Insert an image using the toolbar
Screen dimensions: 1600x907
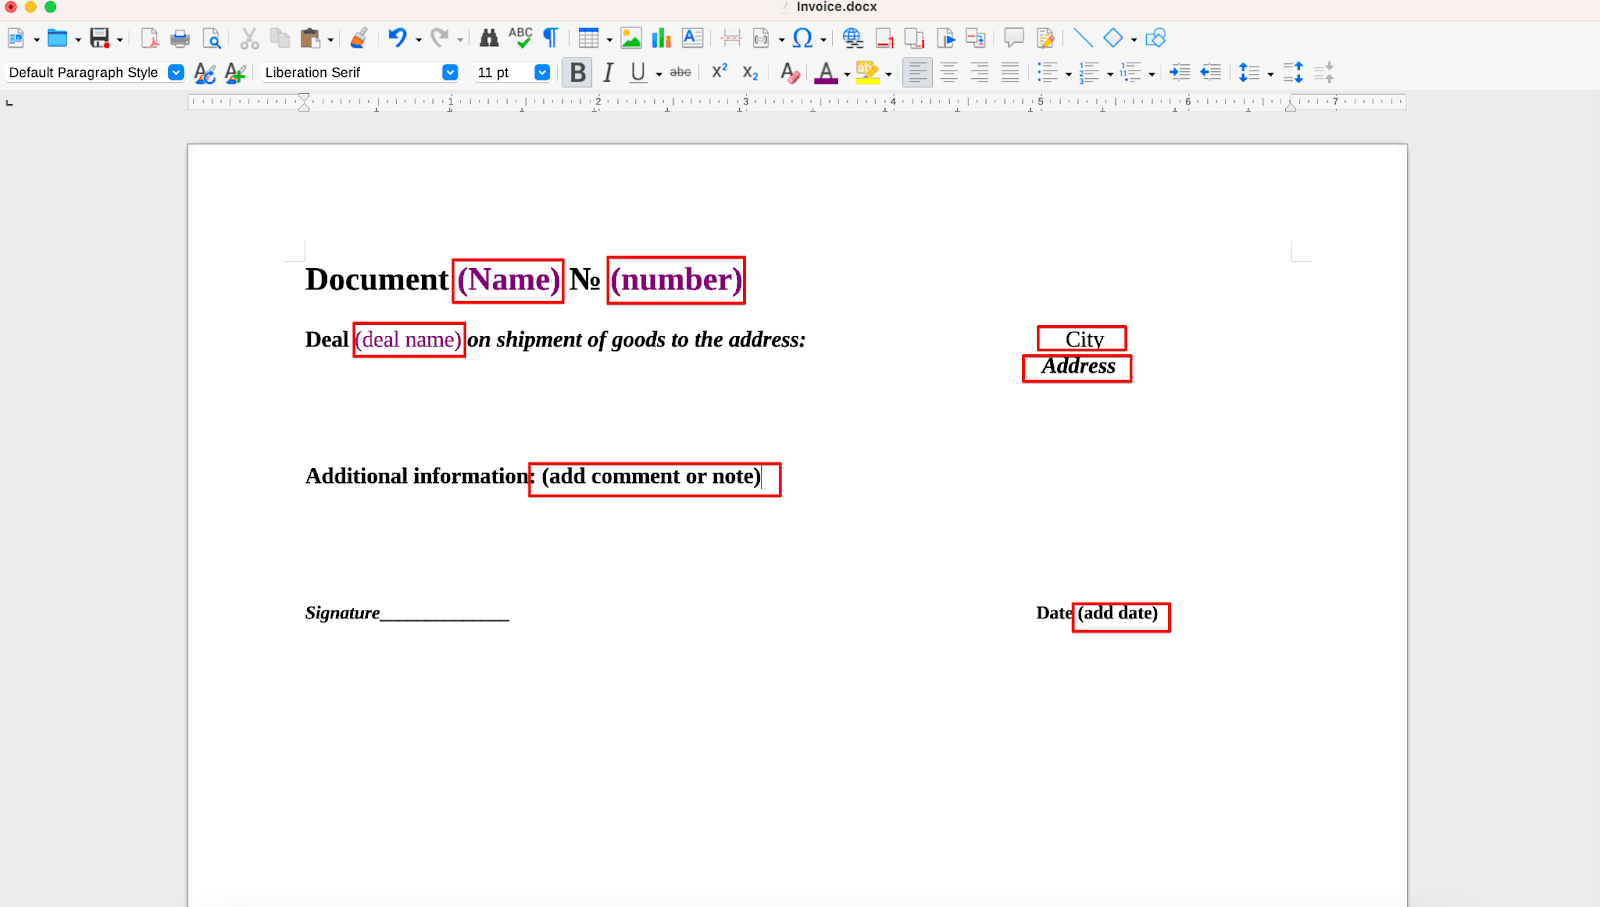click(630, 39)
